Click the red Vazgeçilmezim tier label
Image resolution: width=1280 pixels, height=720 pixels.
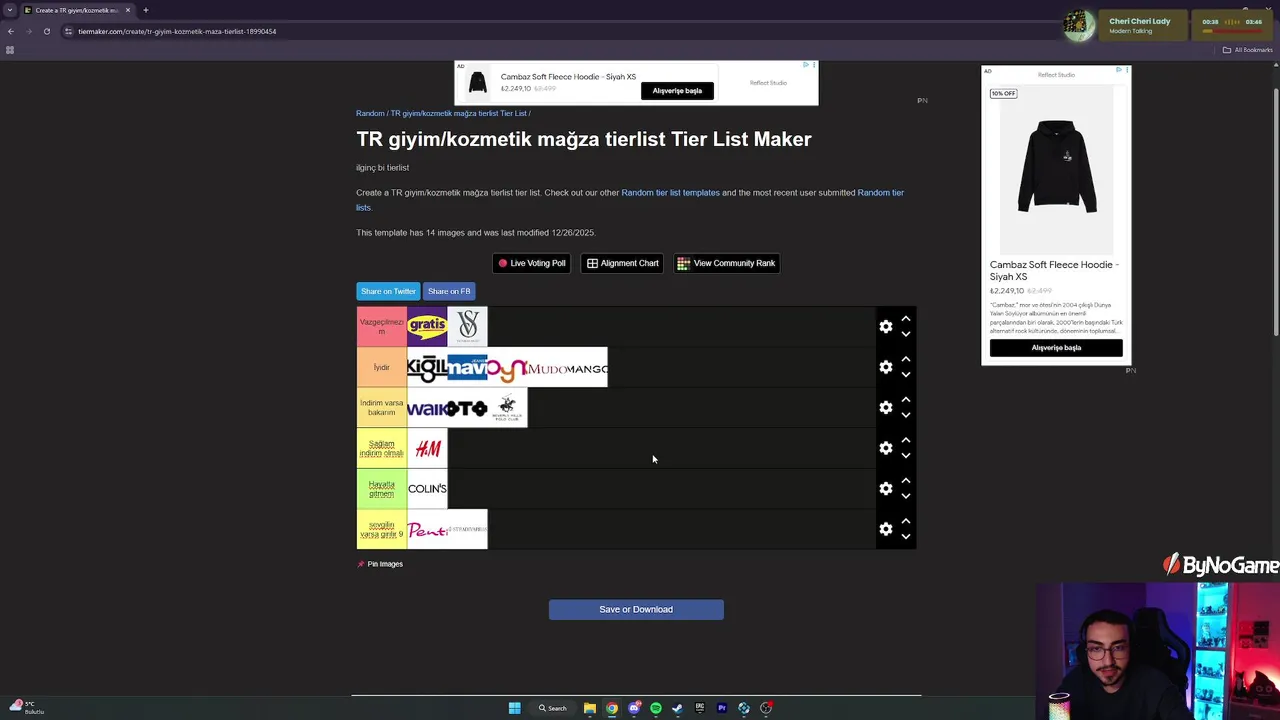(381, 327)
